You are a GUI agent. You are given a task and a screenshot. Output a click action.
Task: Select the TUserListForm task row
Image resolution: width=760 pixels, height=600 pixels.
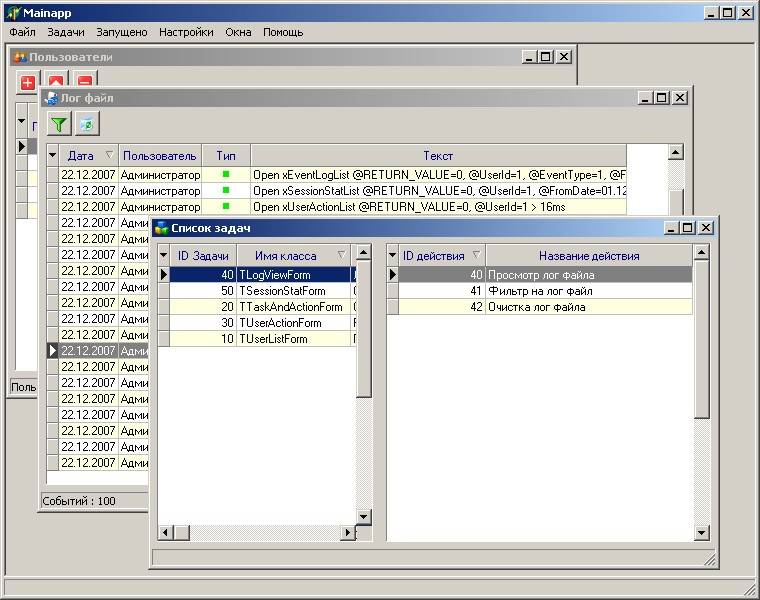pos(257,339)
